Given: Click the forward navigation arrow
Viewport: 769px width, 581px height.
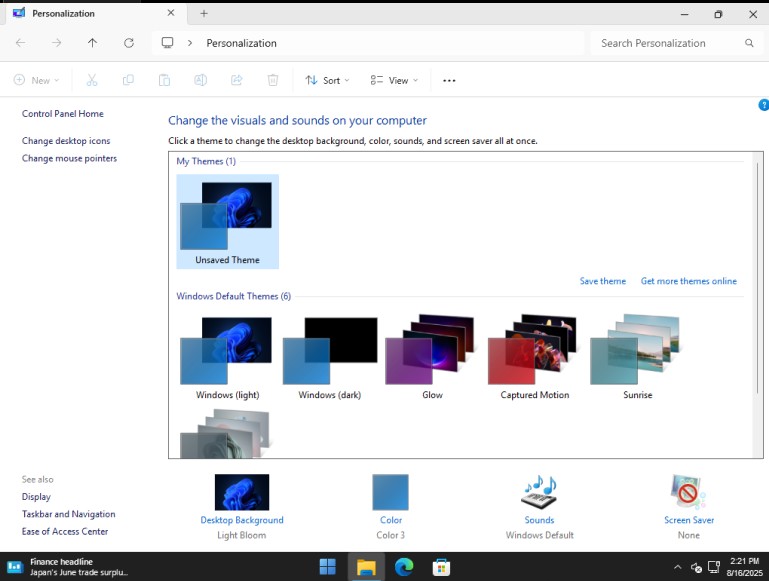Looking at the screenshot, I should (x=56, y=43).
